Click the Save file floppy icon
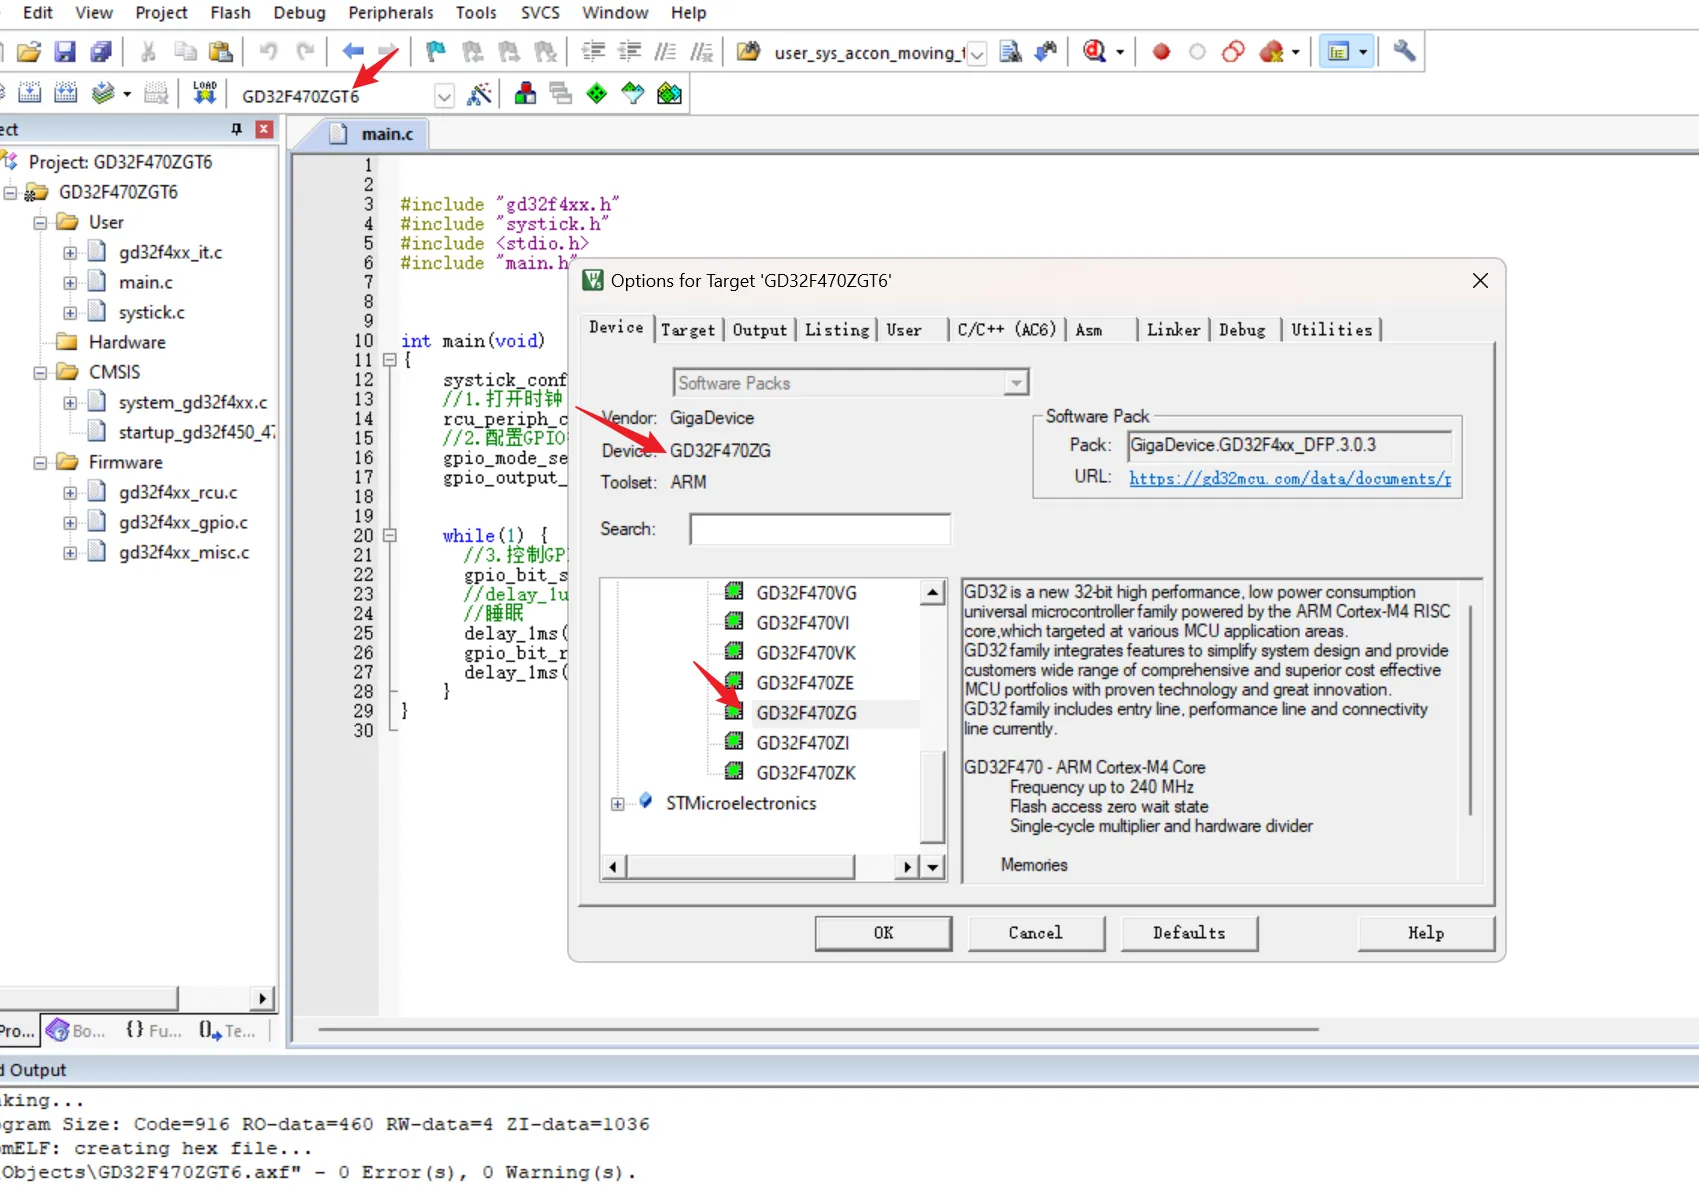The height and width of the screenshot is (1188, 1699). pyautogui.click(x=65, y=52)
